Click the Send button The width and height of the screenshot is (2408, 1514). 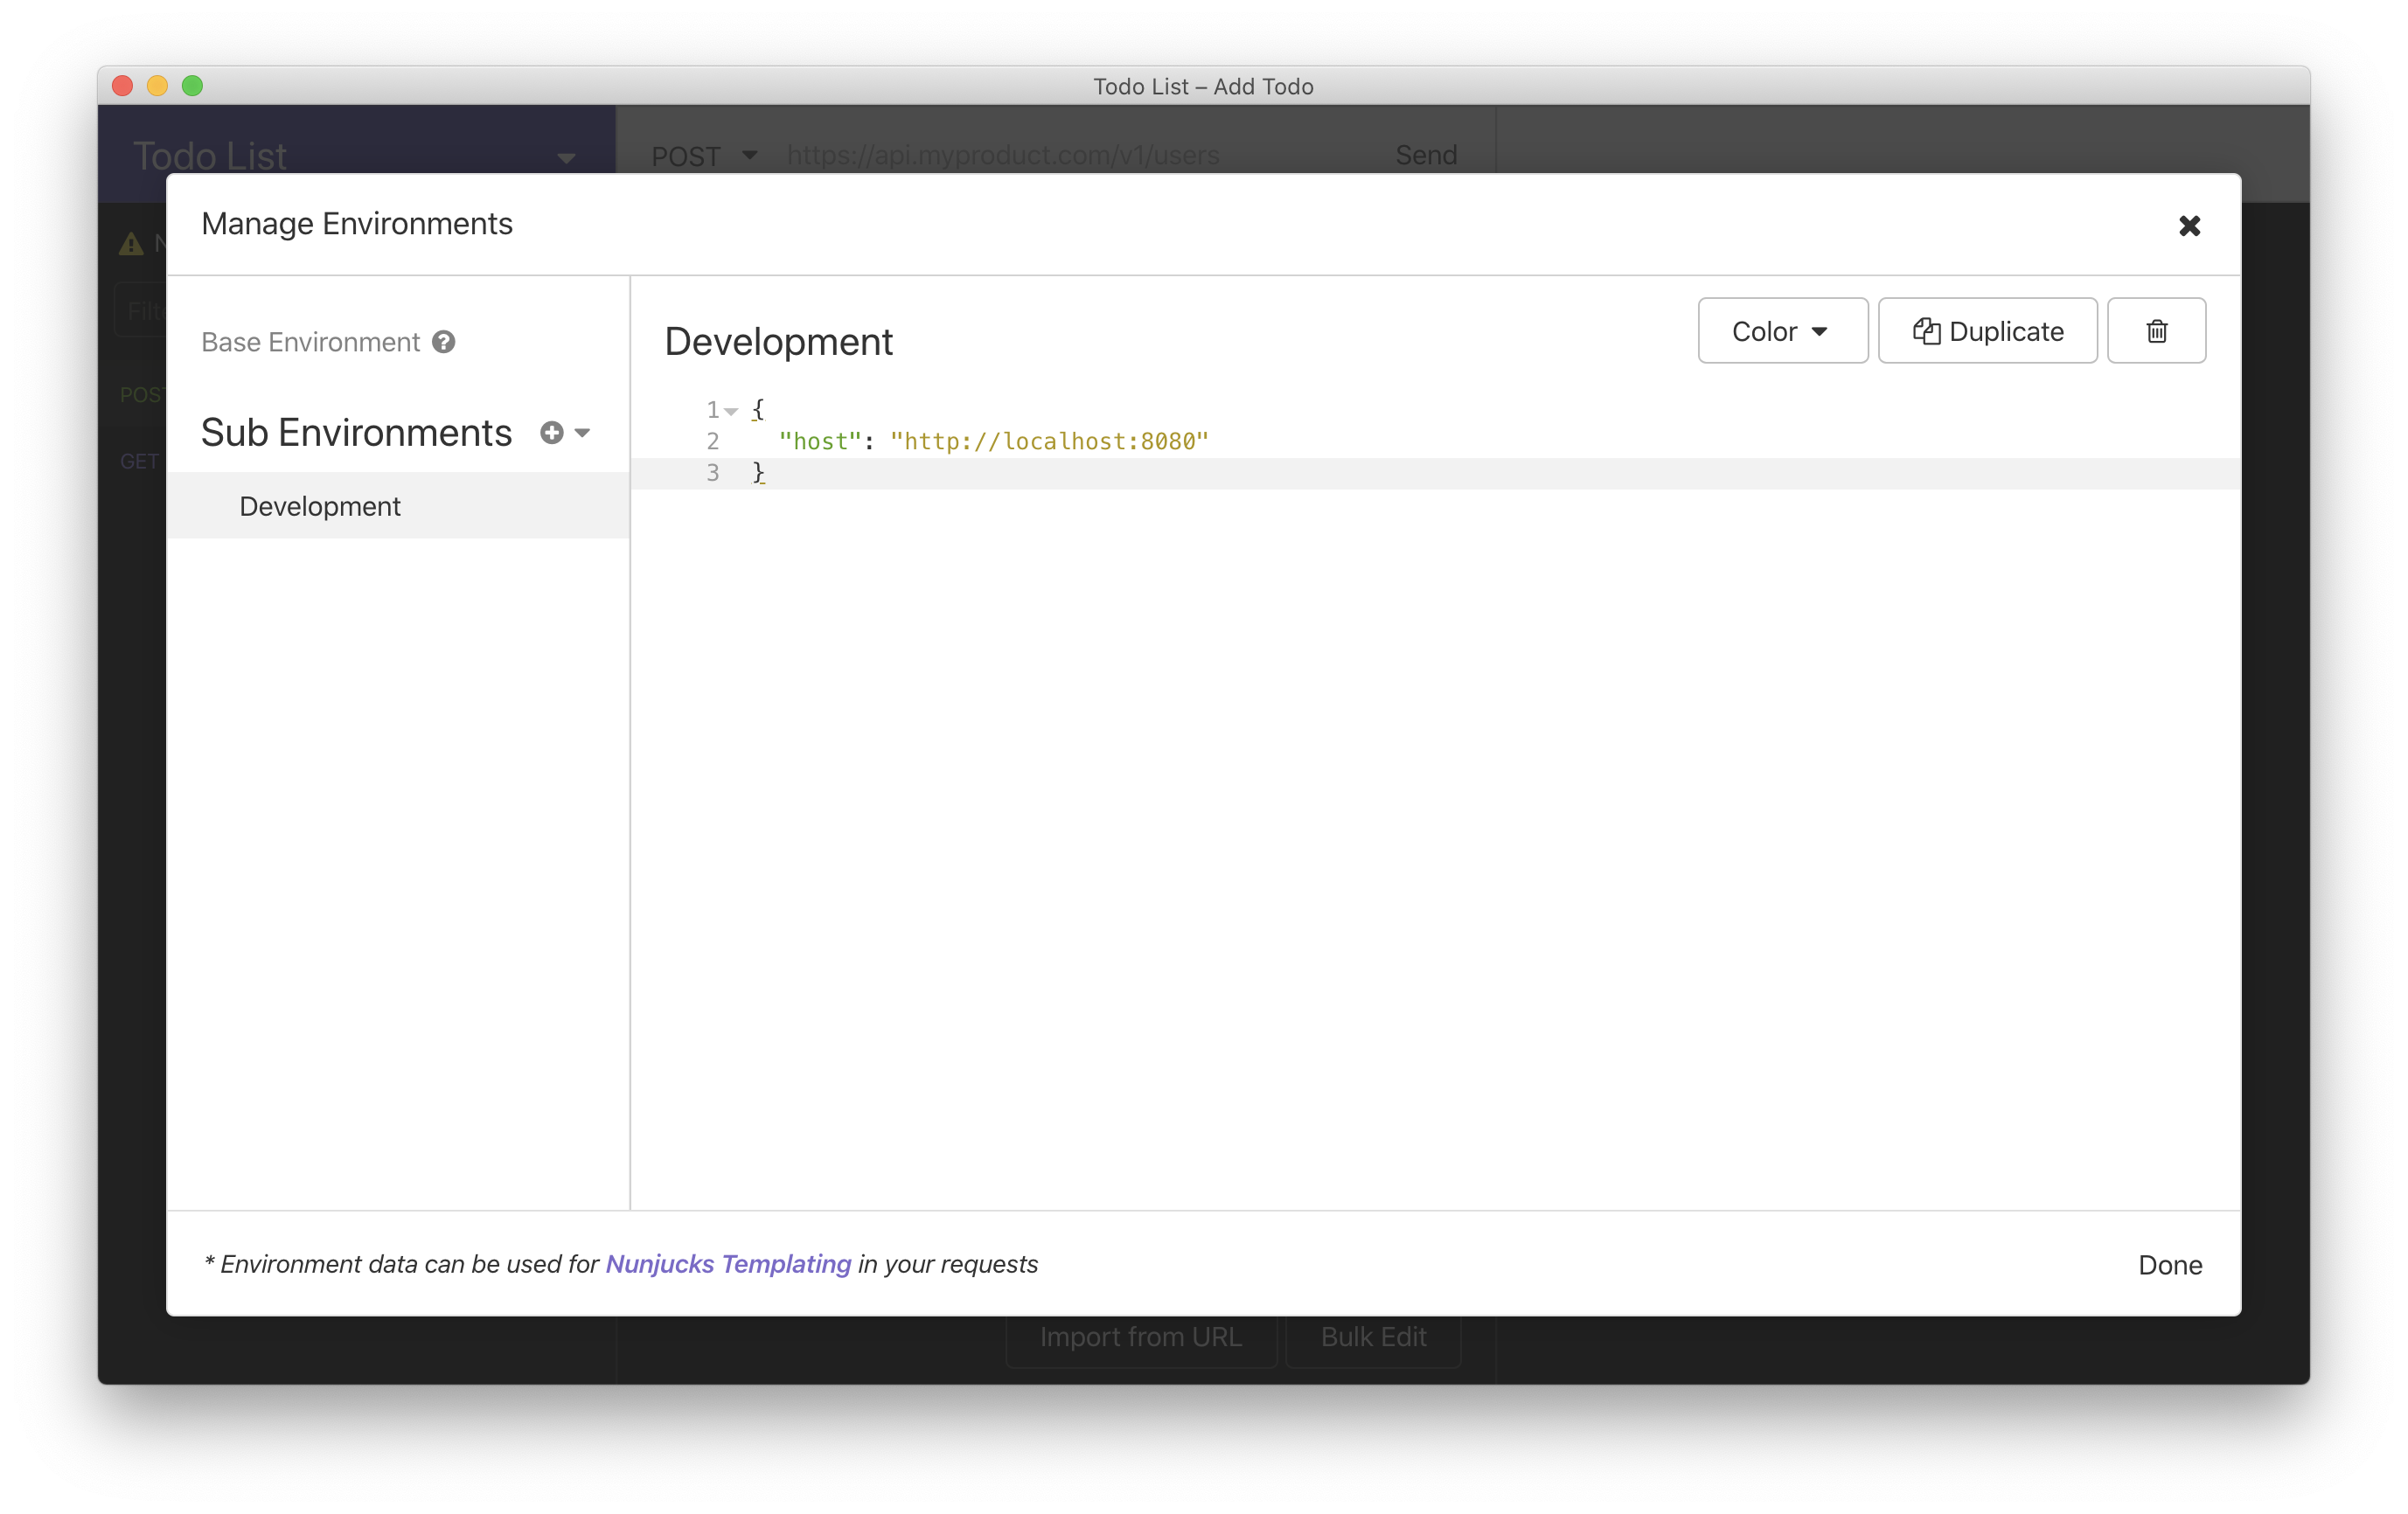pyautogui.click(x=1426, y=155)
